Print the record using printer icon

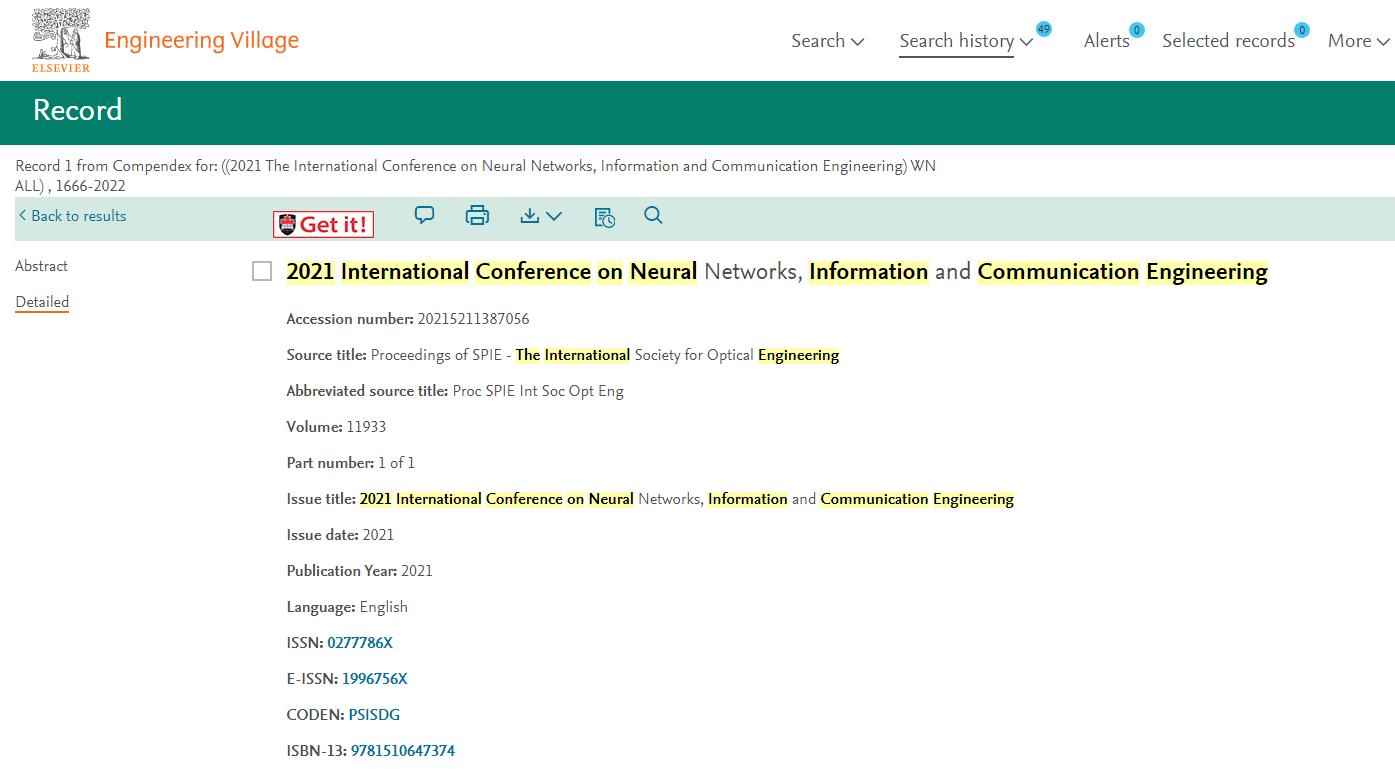click(x=478, y=215)
